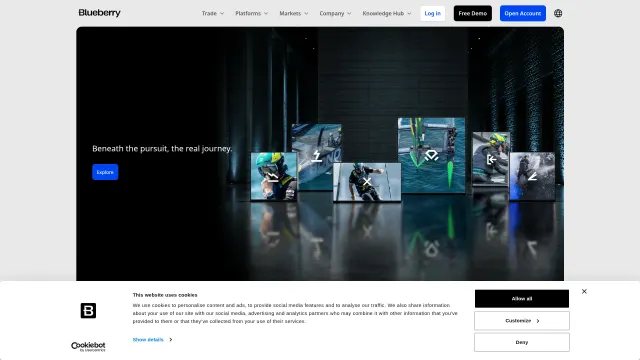The image size is (640, 360).
Task: Expand the Company menu
Action: tap(335, 13)
